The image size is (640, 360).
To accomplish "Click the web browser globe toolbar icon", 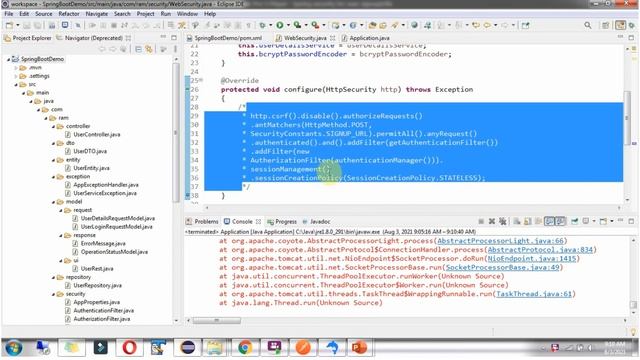I will pos(414,25).
